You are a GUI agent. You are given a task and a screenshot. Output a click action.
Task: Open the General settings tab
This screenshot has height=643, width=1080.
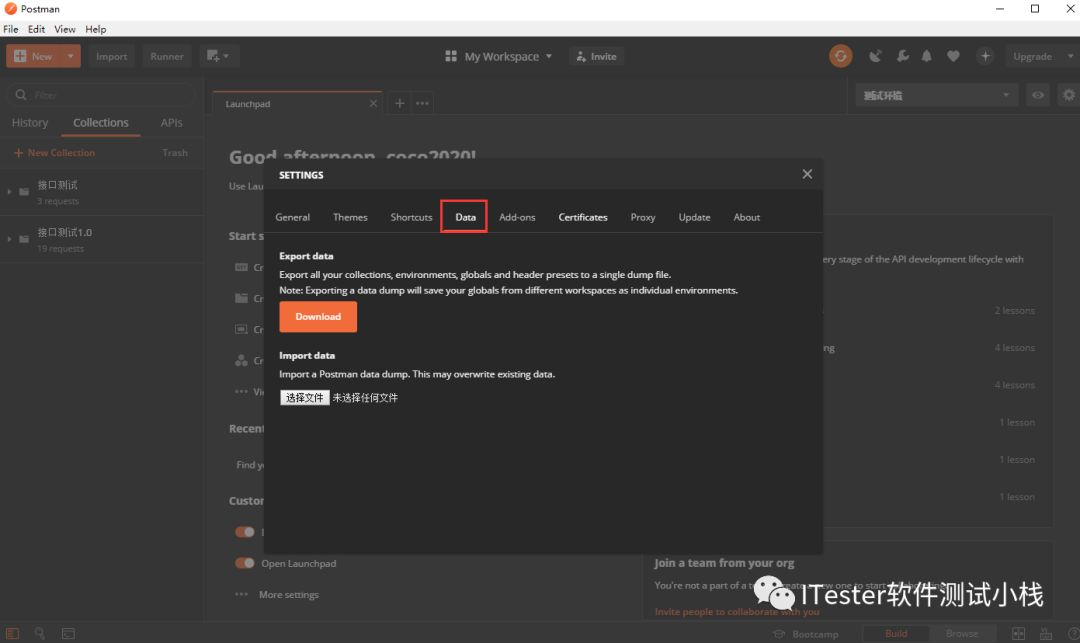[x=292, y=217]
